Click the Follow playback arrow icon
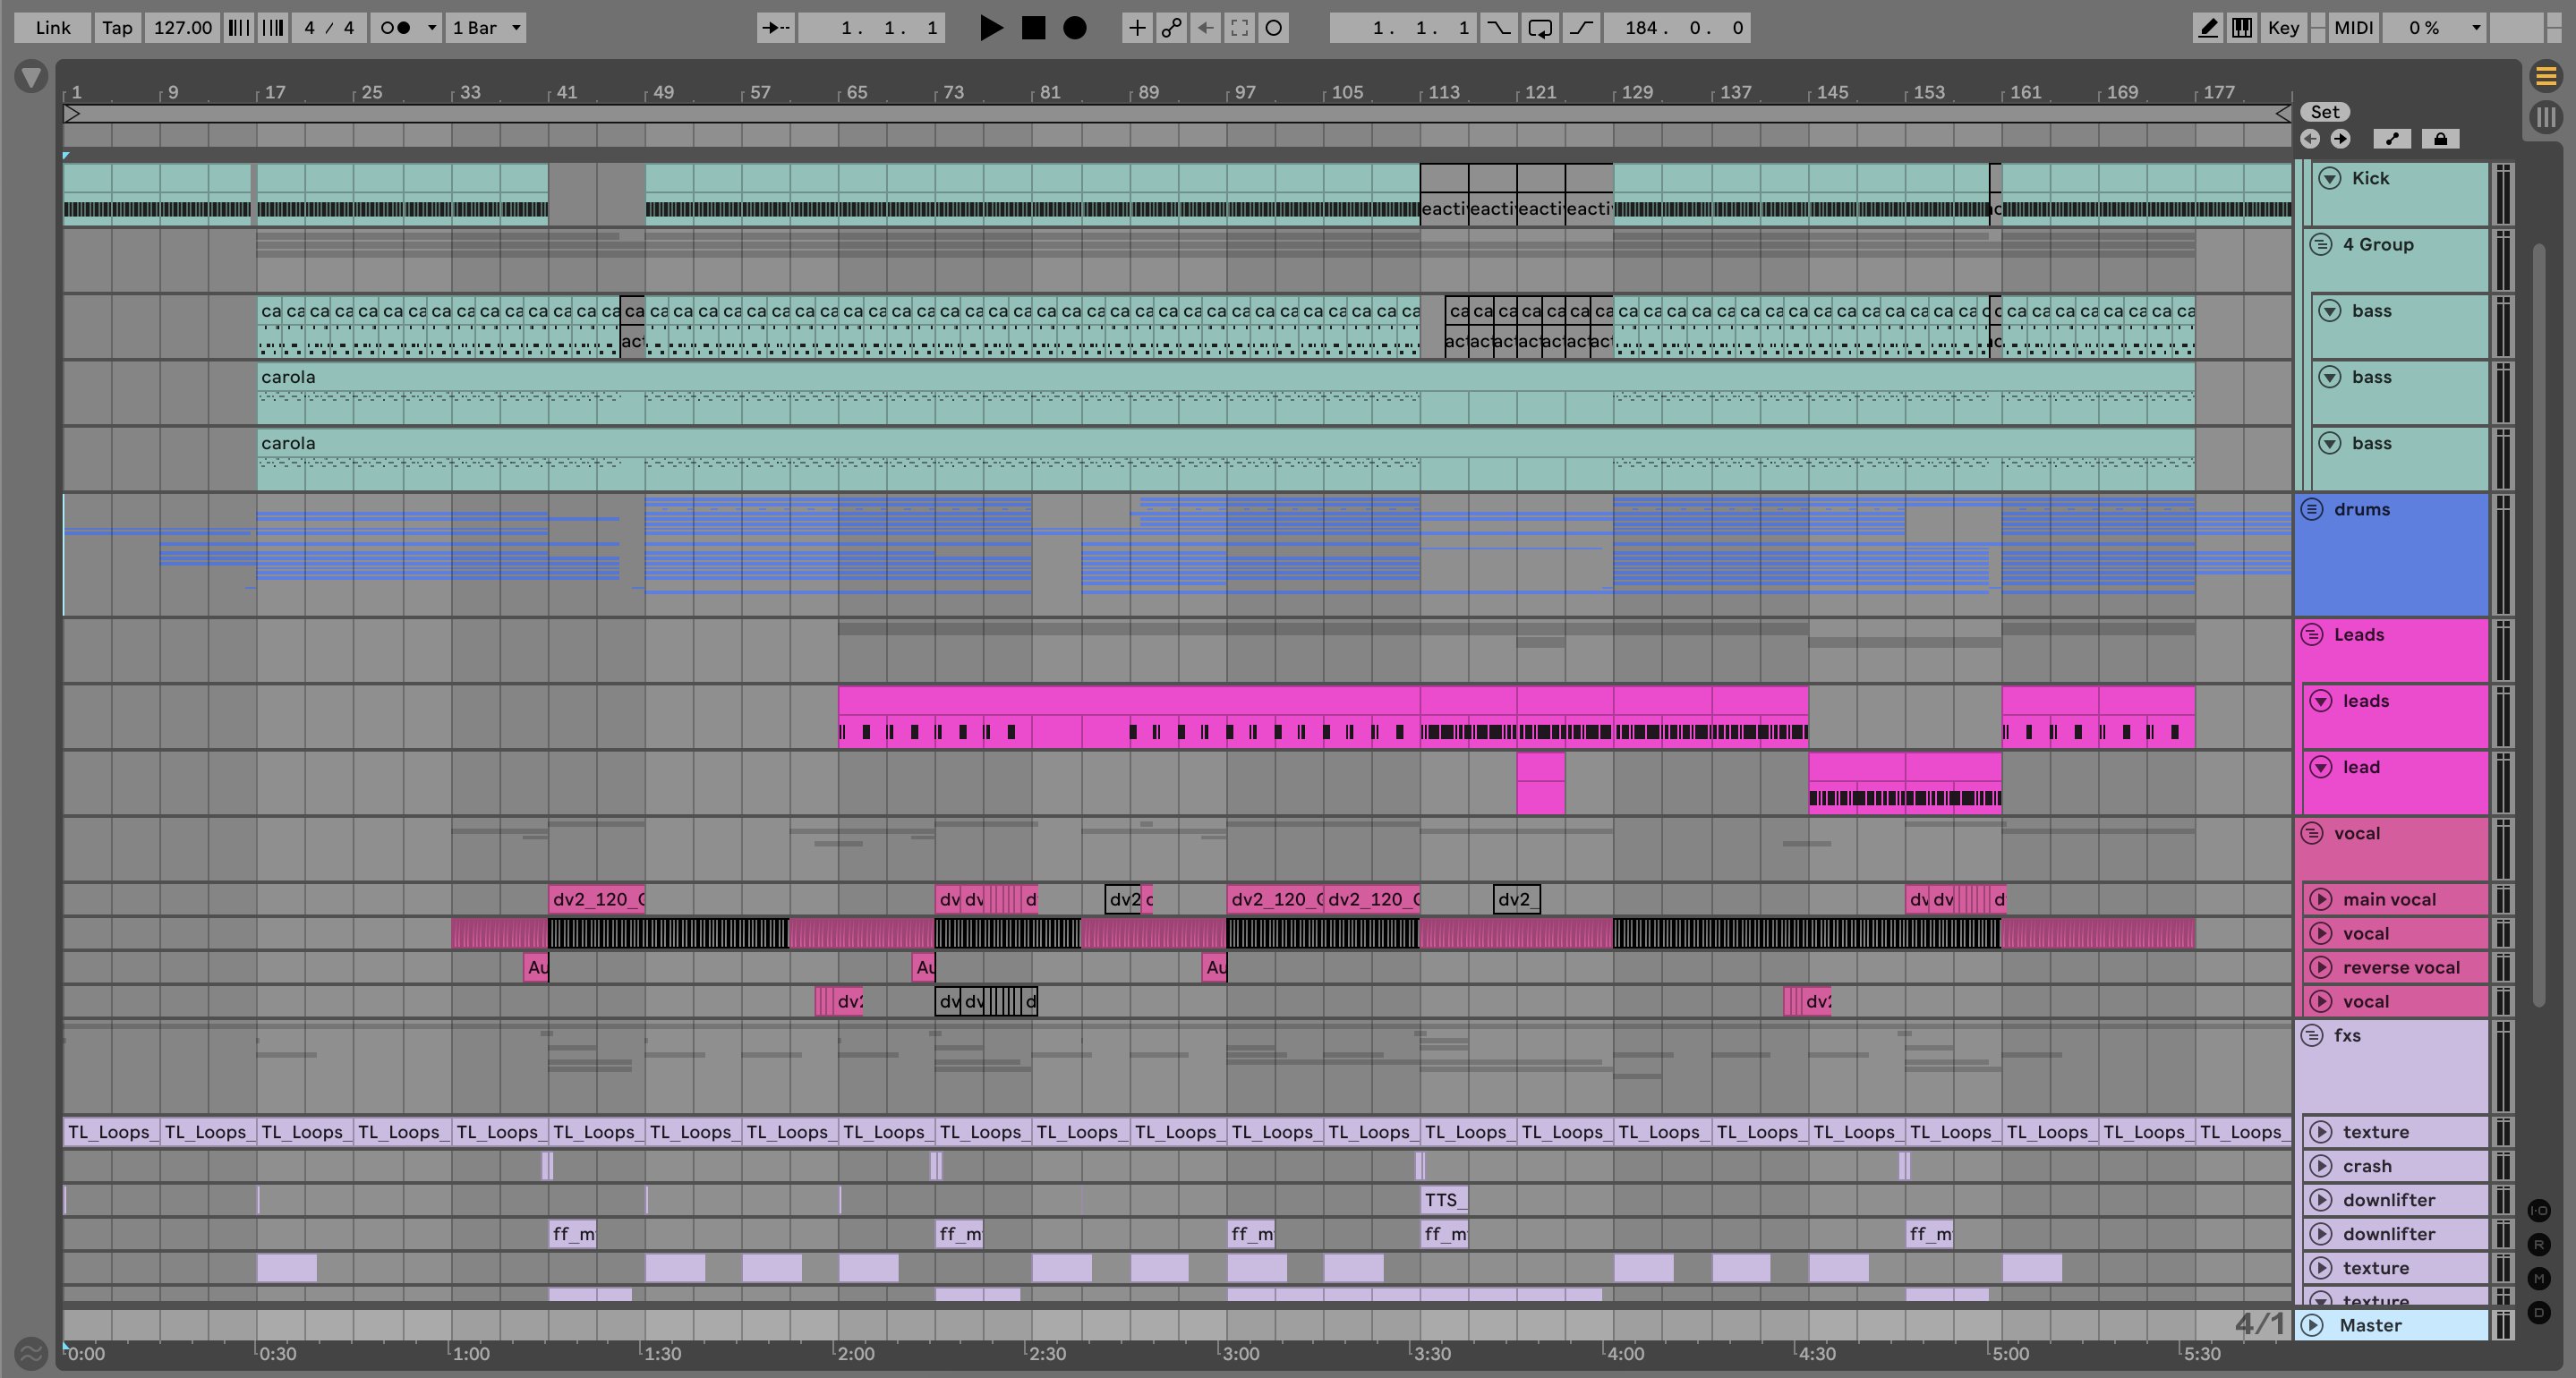2576x1378 pixels. (775, 28)
